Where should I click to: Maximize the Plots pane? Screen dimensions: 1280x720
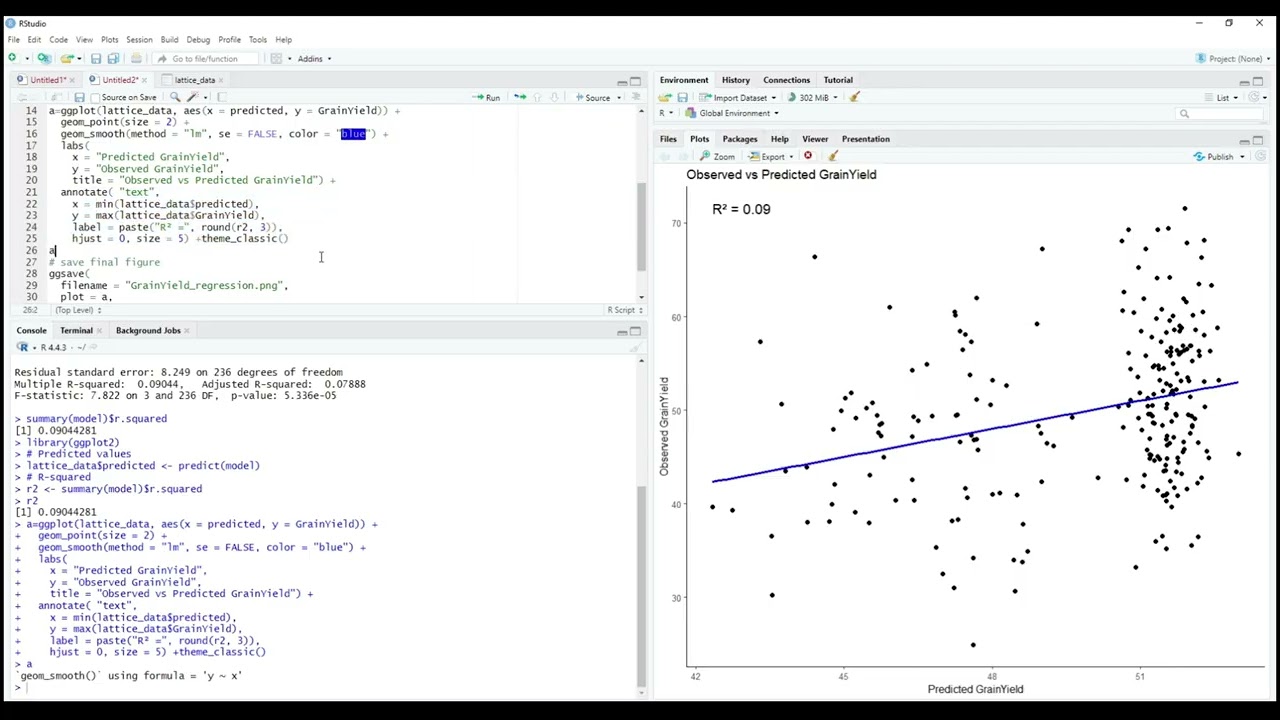click(x=1258, y=139)
